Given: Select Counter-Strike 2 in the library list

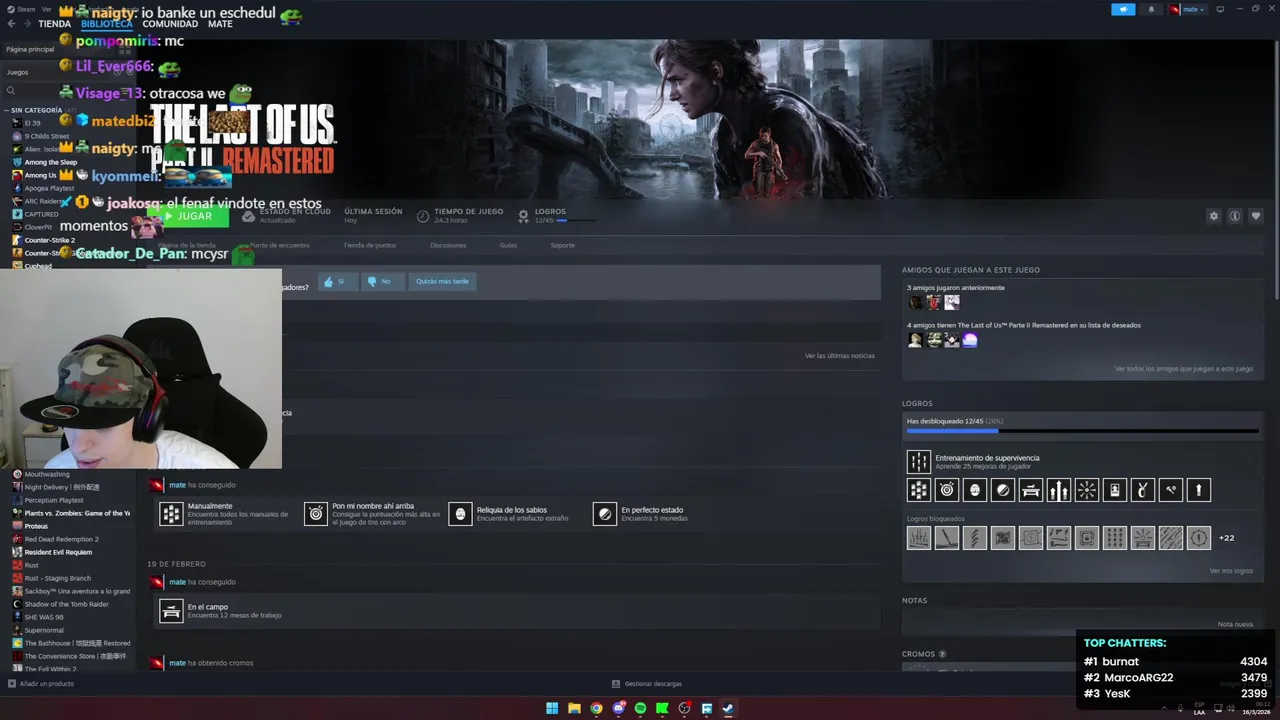Looking at the screenshot, I should [49, 240].
